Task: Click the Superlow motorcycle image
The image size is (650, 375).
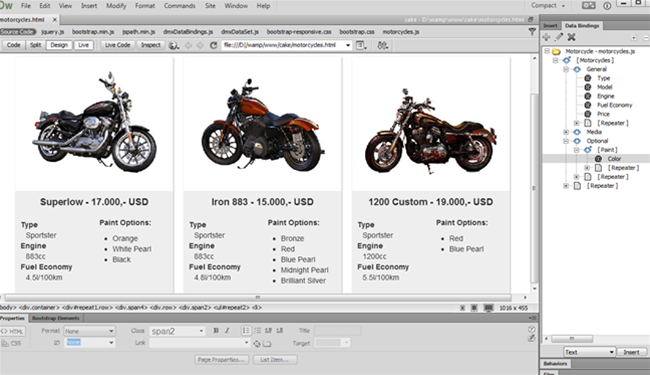Action: pos(95,122)
